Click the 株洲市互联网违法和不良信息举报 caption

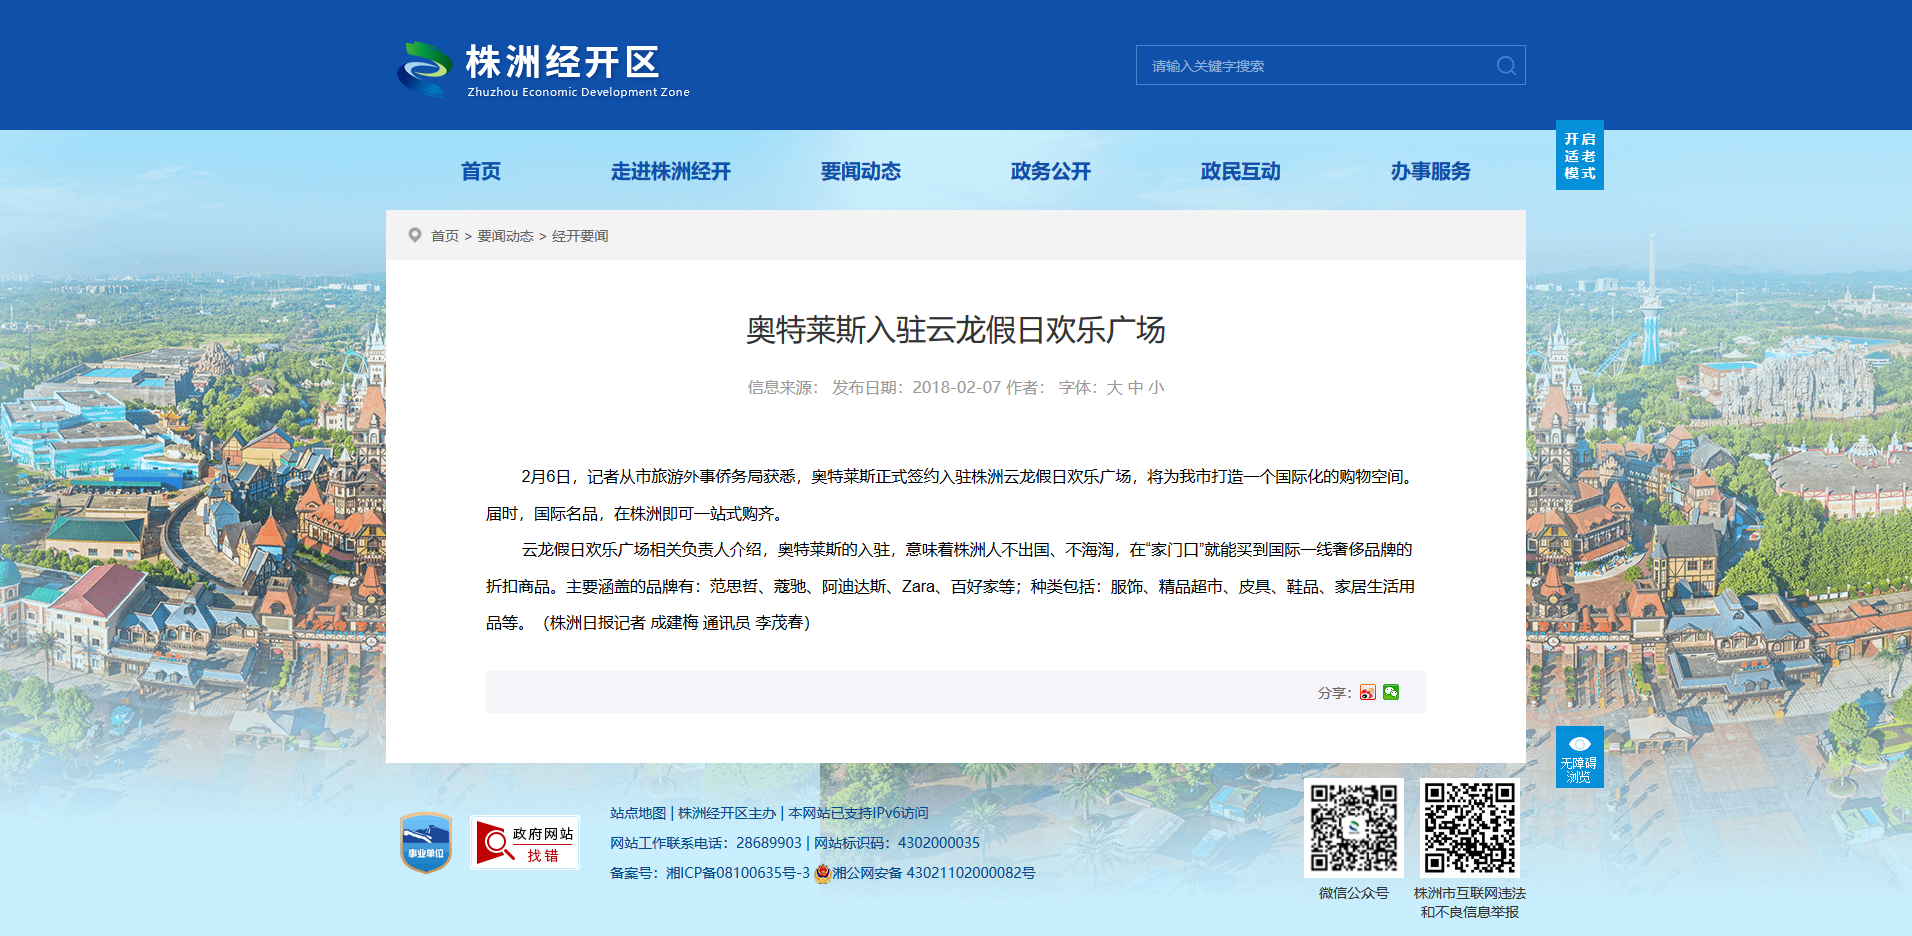pyautogui.click(x=1470, y=903)
